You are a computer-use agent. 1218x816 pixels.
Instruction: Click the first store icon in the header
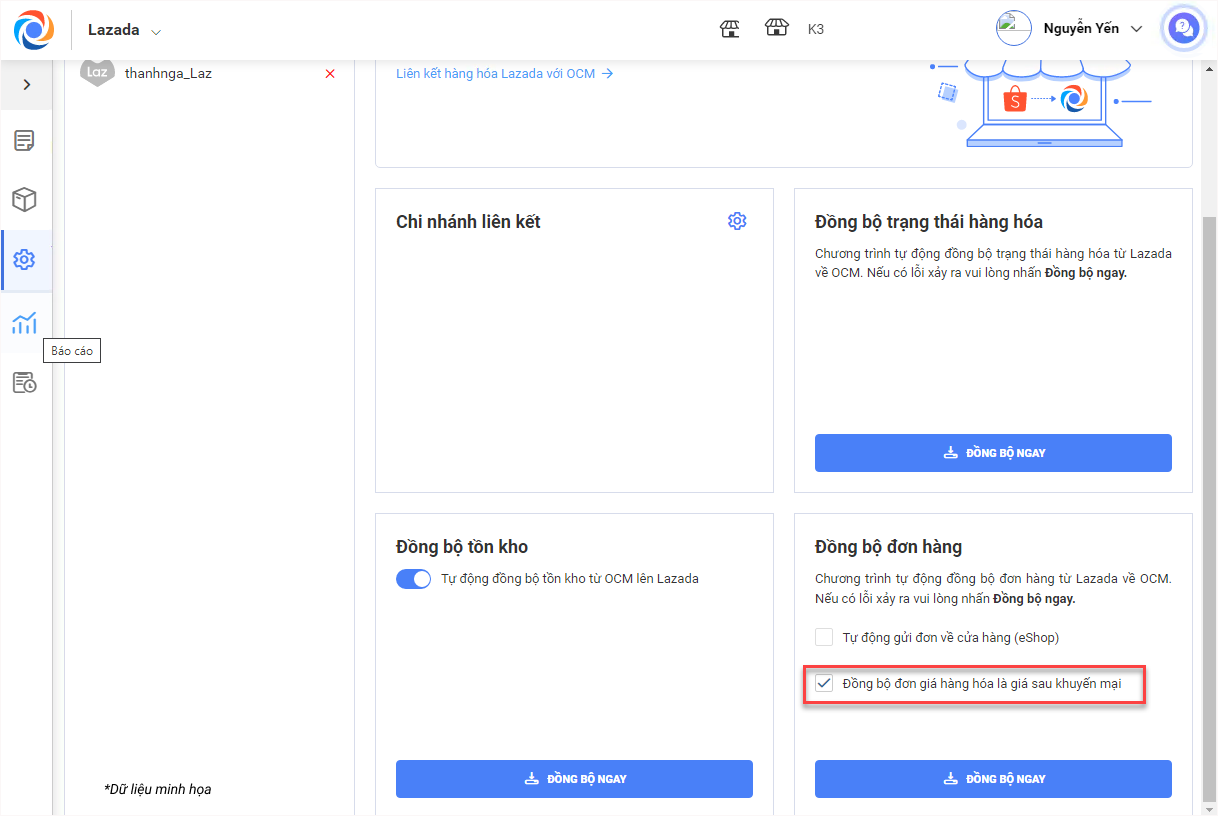[x=730, y=29]
